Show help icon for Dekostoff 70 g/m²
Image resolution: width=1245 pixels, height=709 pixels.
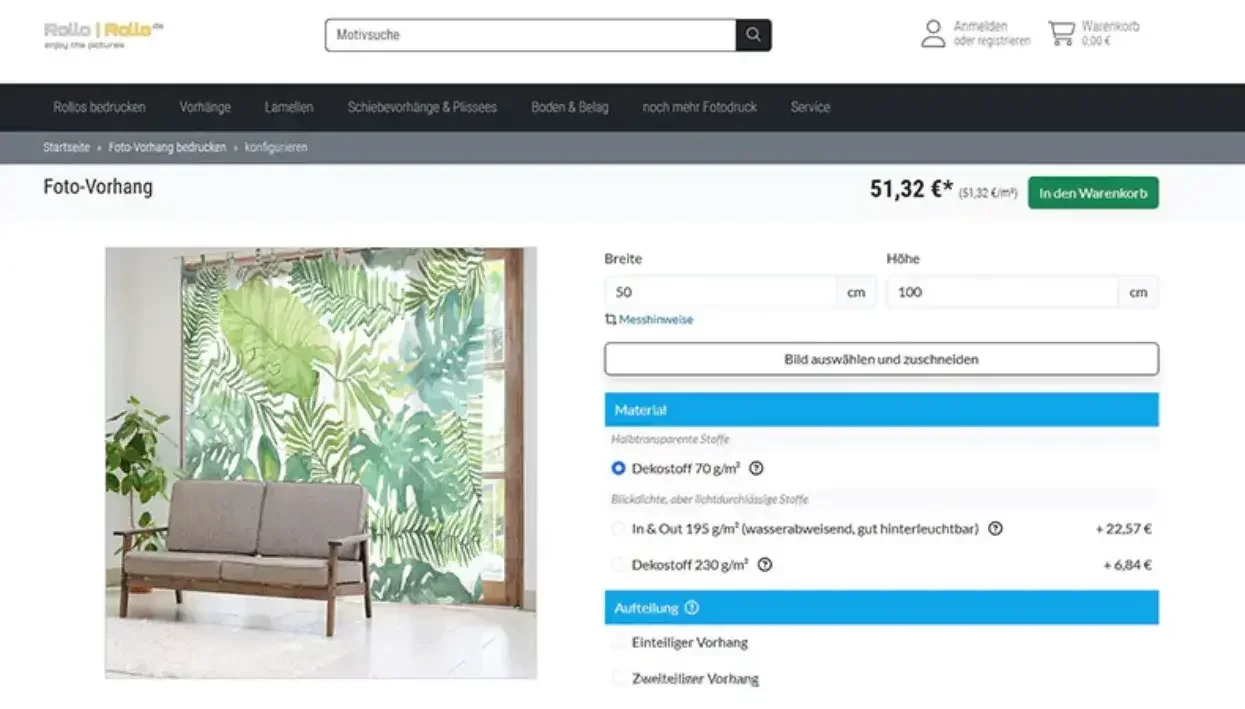756,468
